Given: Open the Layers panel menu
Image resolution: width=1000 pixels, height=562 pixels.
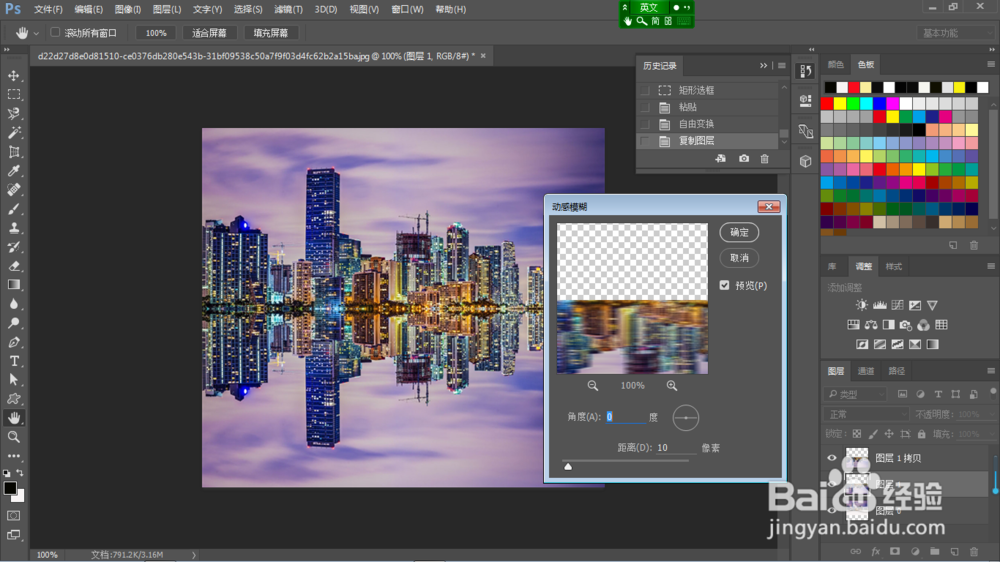Looking at the screenshot, I should pos(990,371).
